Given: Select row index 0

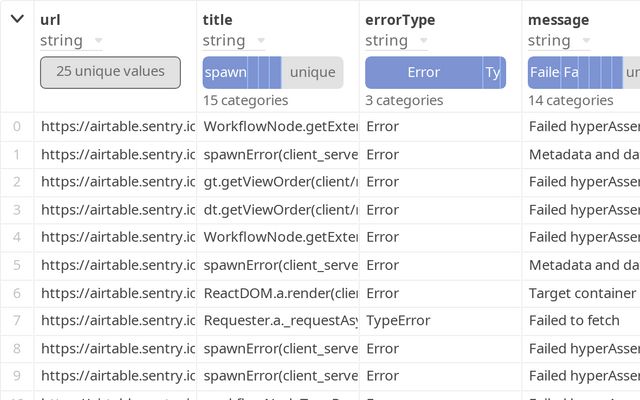Looking at the screenshot, I should pos(16,126).
